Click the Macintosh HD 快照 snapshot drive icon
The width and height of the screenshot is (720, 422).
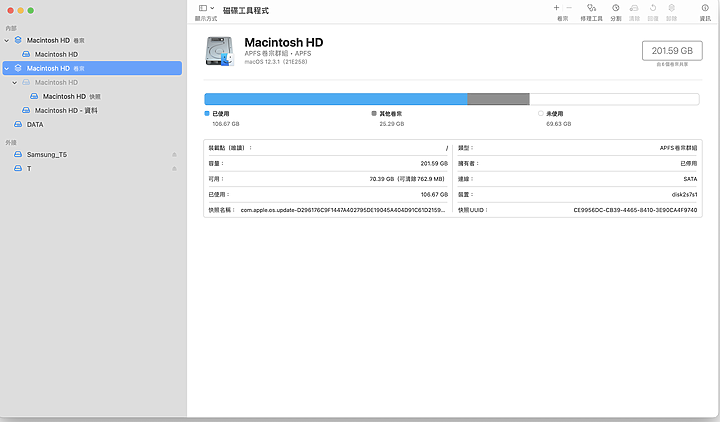34,96
